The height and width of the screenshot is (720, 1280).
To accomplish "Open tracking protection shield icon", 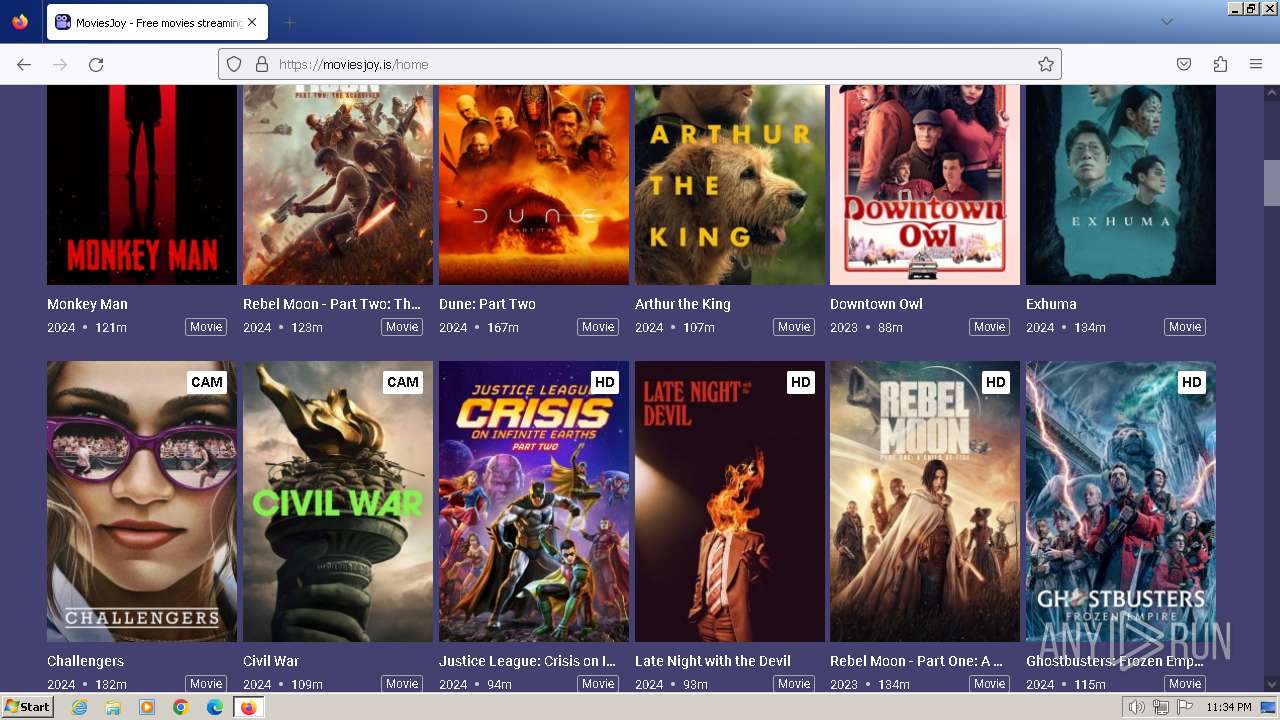I will click(234, 64).
